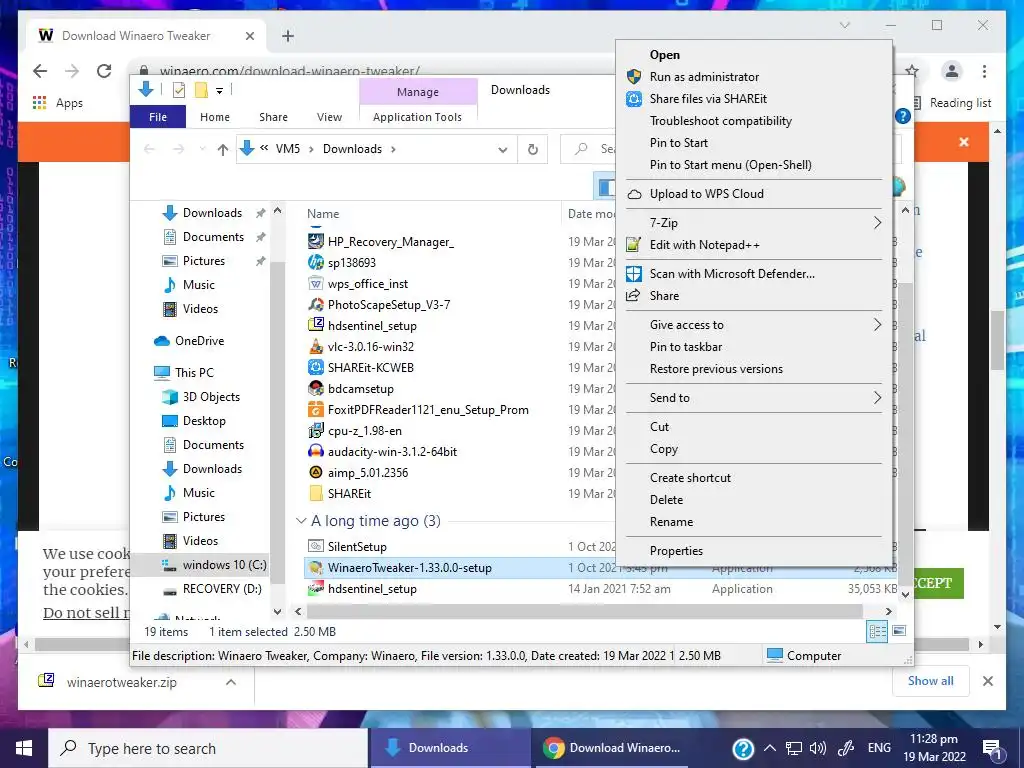The width and height of the screenshot is (1024, 768).
Task: Click the Explorer search box
Action: pos(588,150)
